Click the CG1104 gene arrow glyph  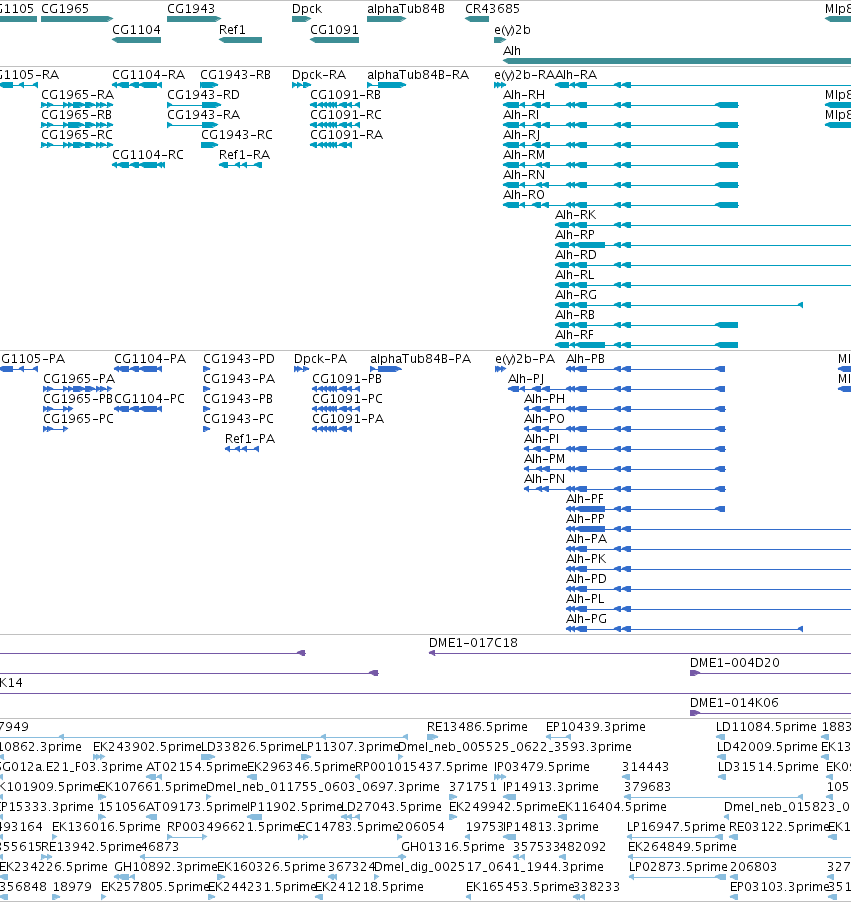tap(136, 40)
